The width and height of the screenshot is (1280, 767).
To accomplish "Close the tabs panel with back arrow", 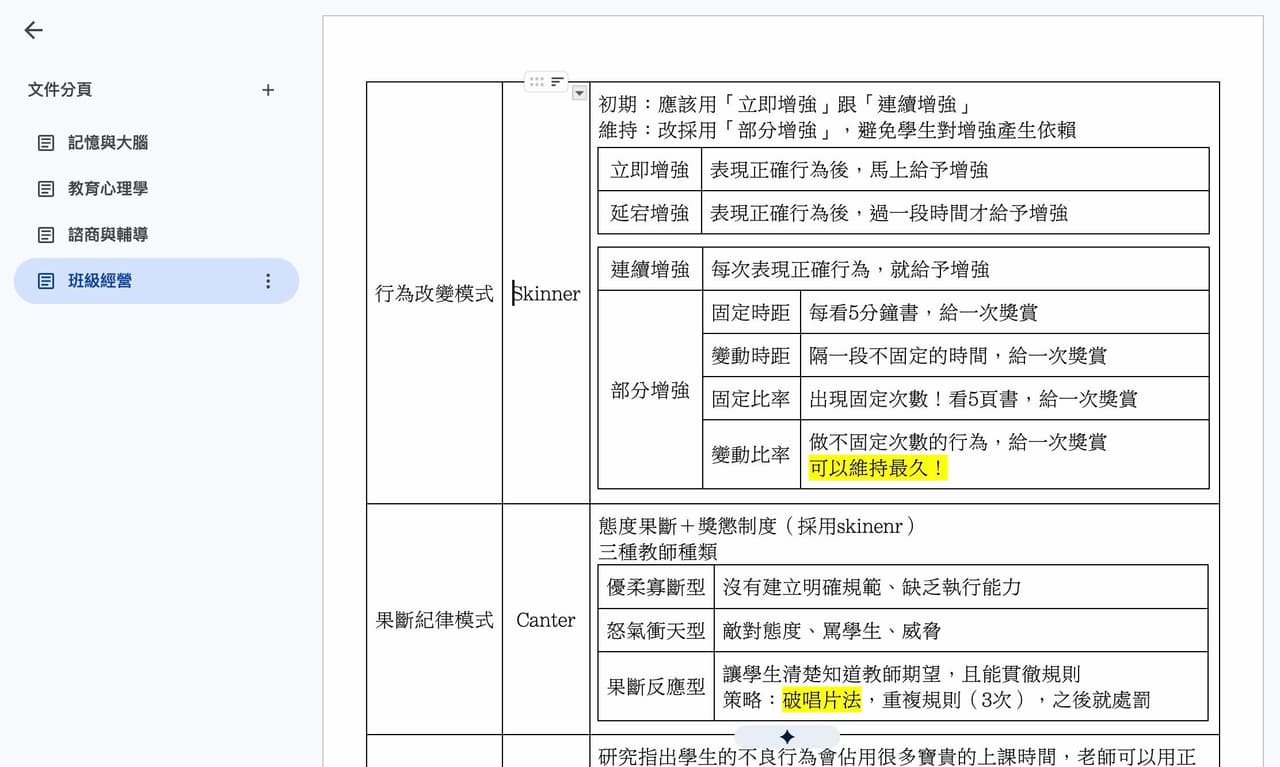I will point(34,30).
